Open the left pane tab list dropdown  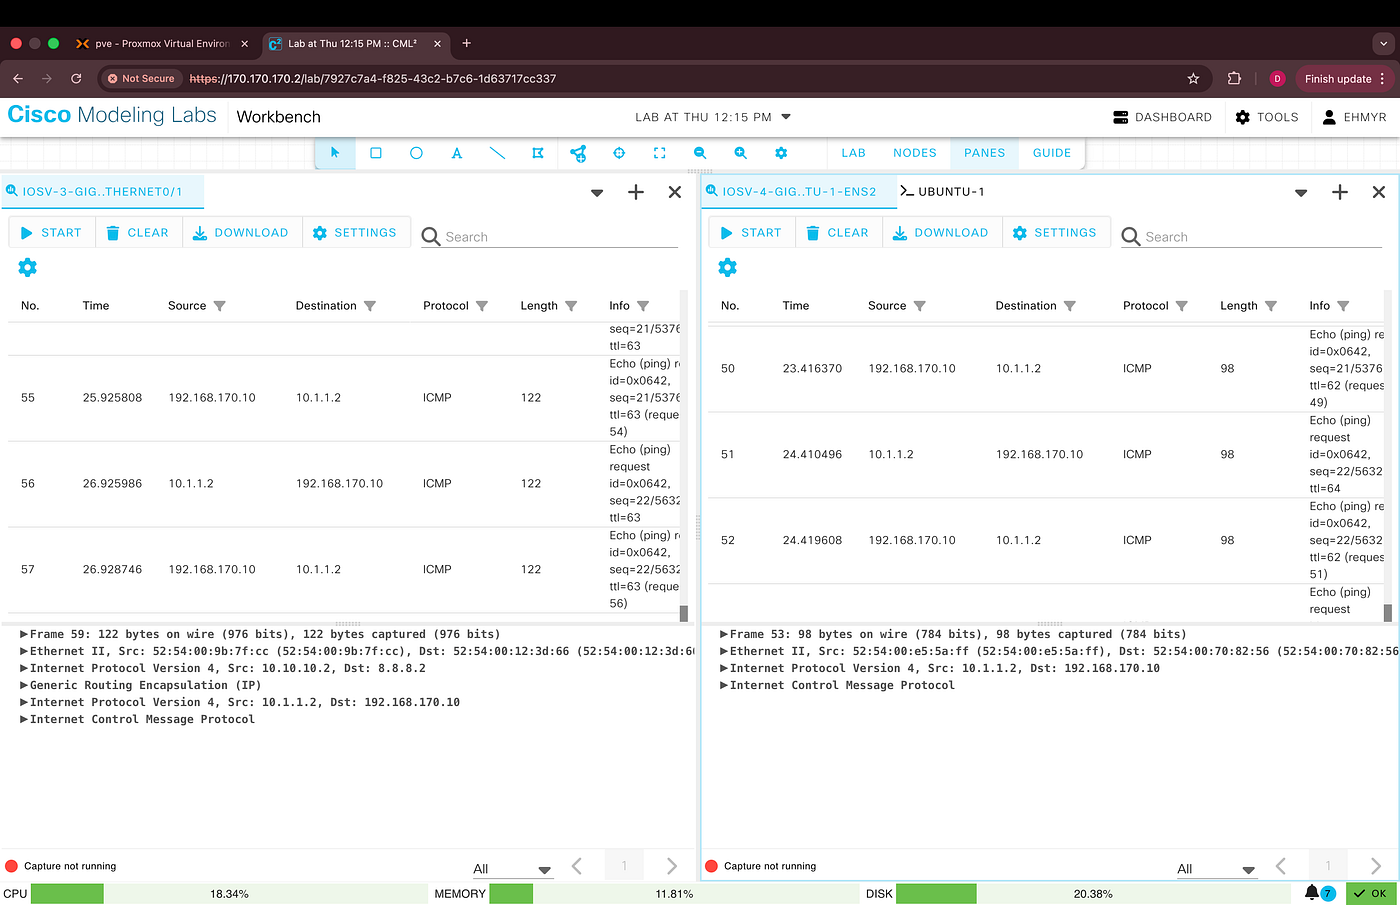point(597,193)
